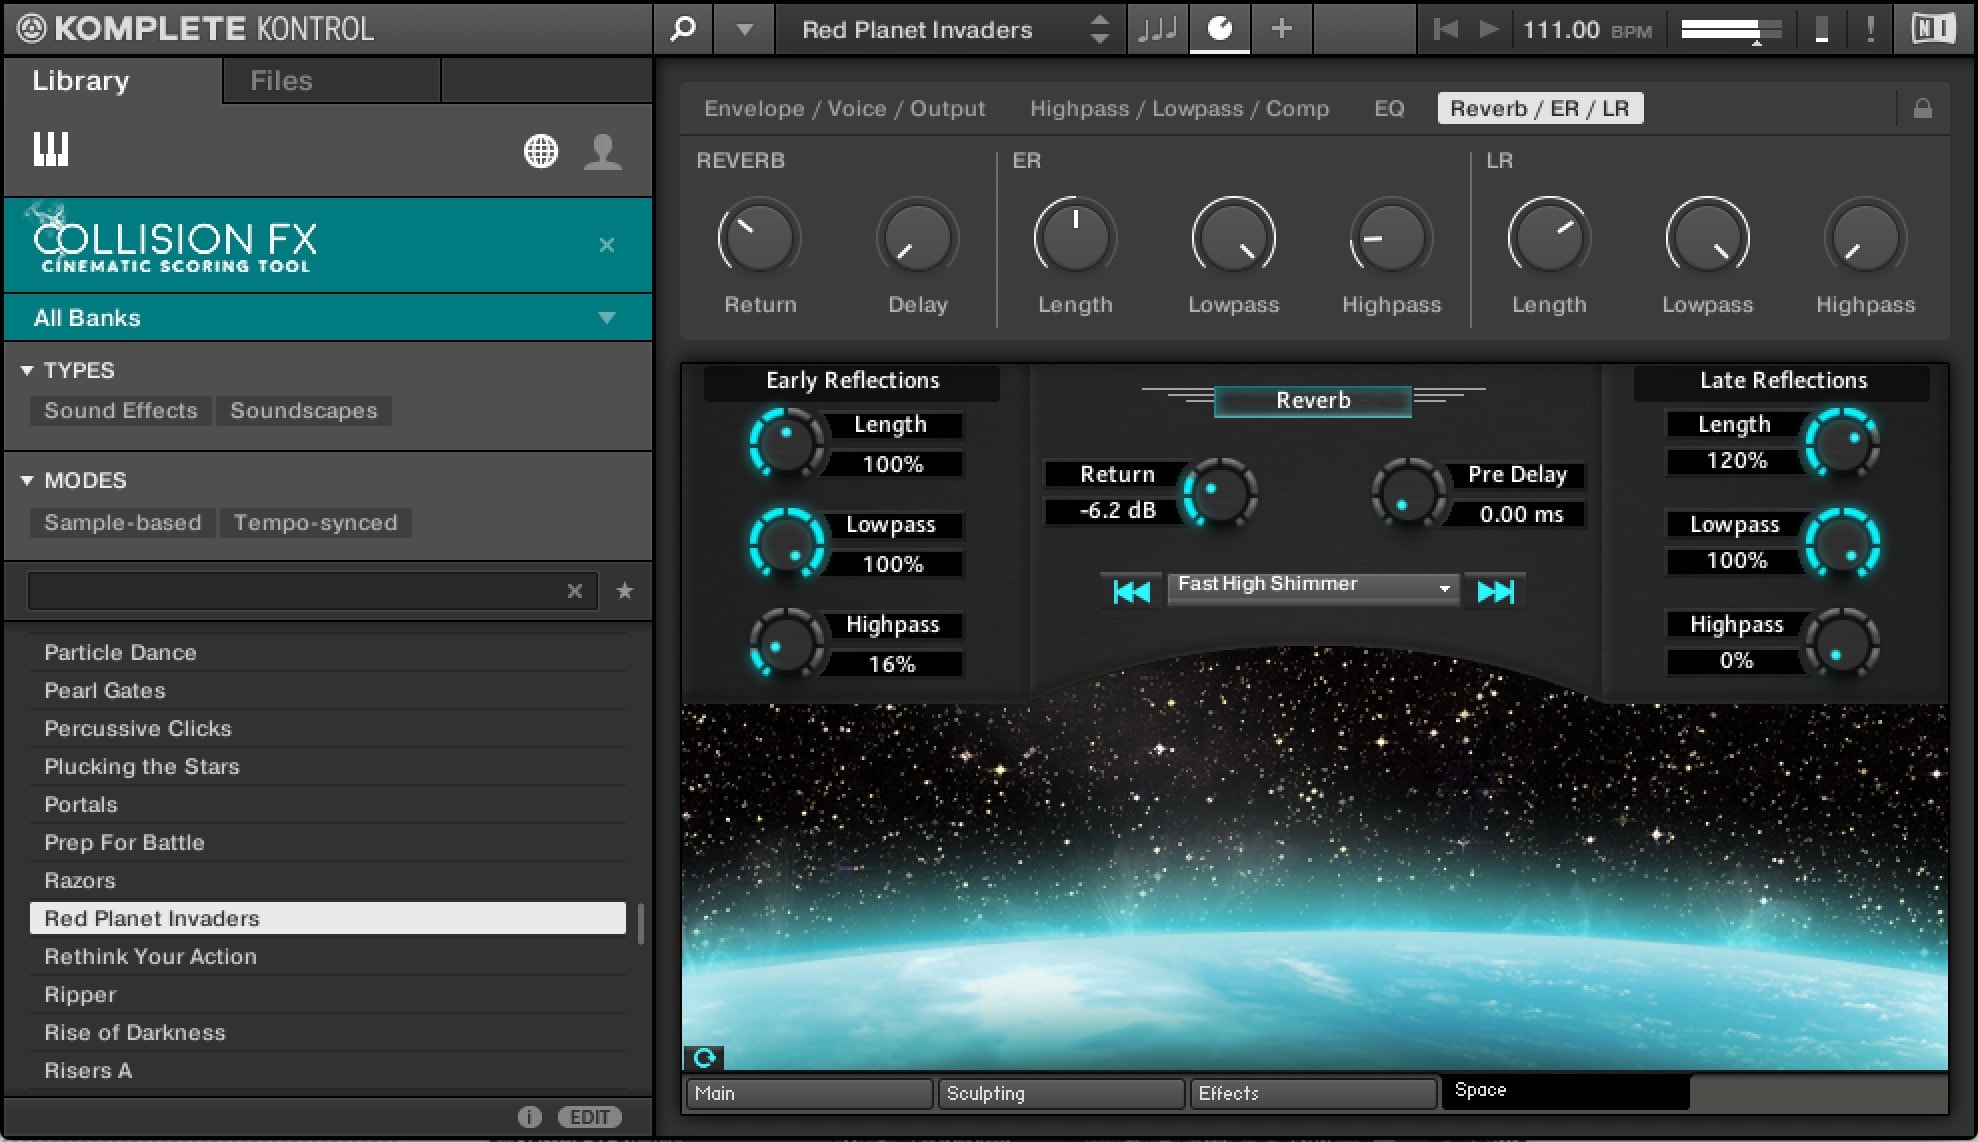Open the scale and arpeggiator notes icon
Image resolution: width=1978 pixels, height=1142 pixels.
coord(1157,29)
